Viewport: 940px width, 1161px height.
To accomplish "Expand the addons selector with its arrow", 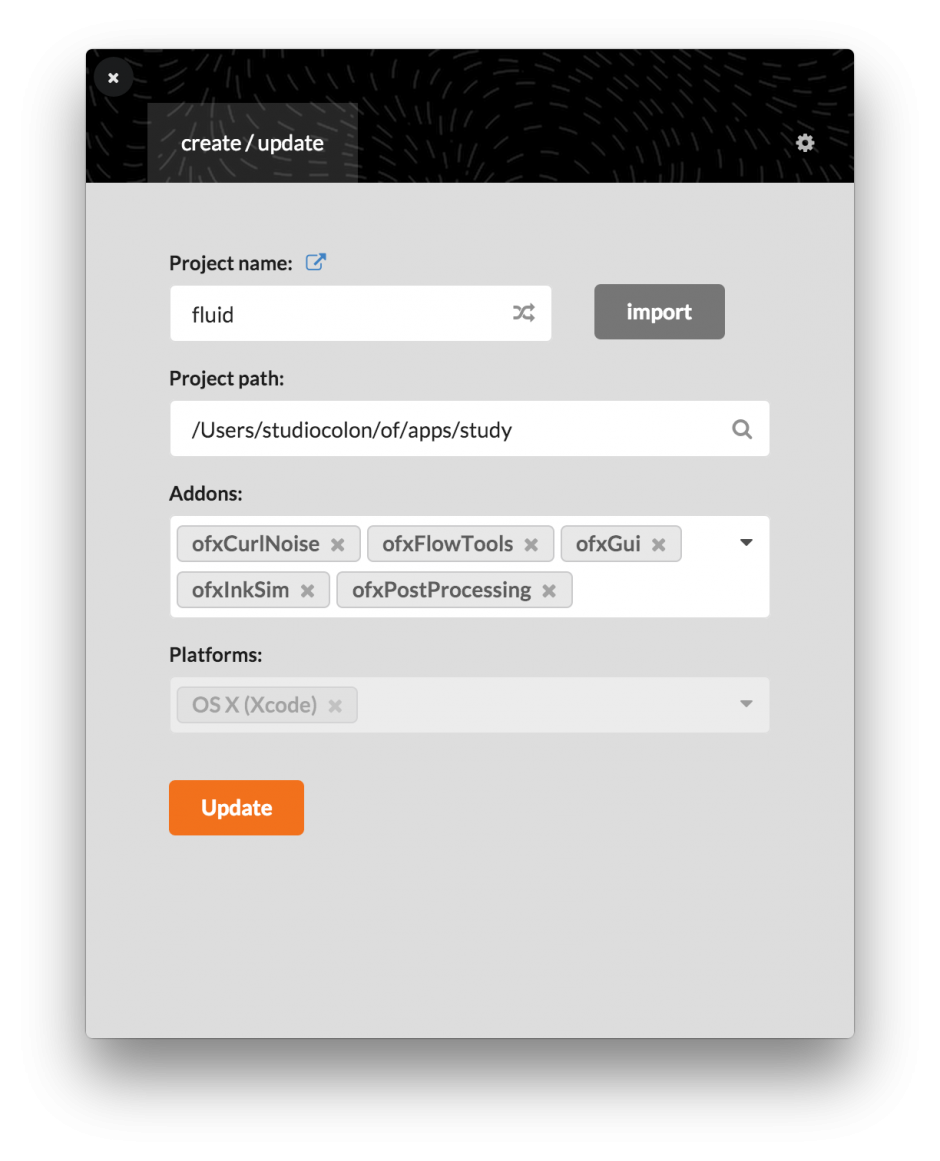I will (746, 541).
